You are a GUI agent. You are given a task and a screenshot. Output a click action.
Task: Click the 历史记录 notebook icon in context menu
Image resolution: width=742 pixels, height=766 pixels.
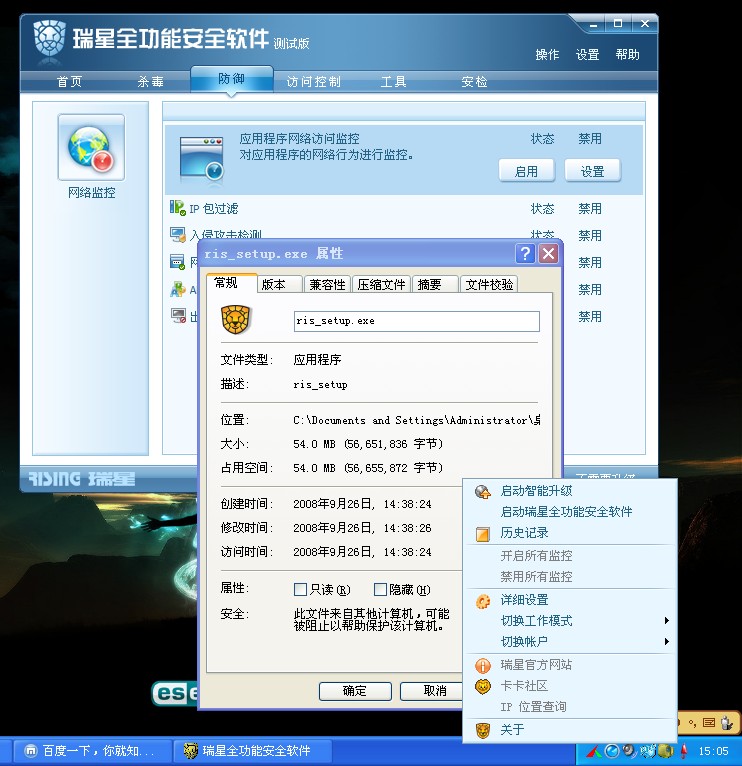coord(483,533)
